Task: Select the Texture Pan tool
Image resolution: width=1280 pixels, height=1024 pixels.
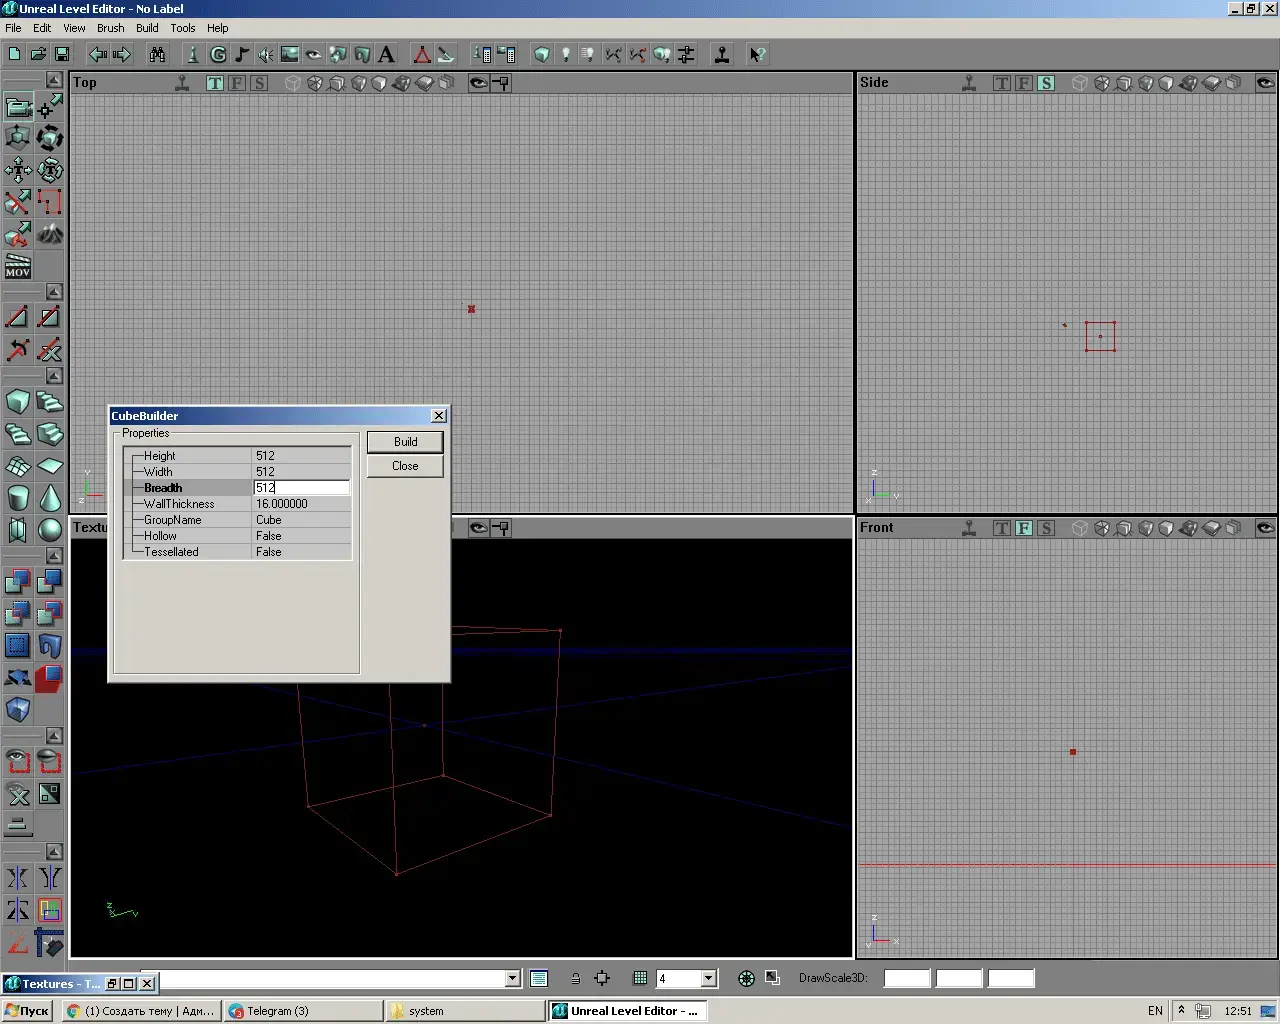Action: point(18,170)
